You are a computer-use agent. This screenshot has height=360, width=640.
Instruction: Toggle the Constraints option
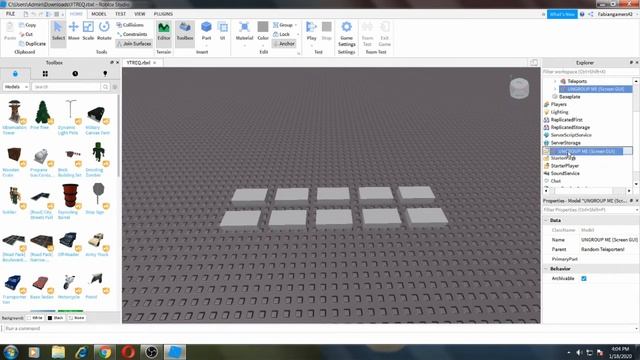tap(131, 34)
